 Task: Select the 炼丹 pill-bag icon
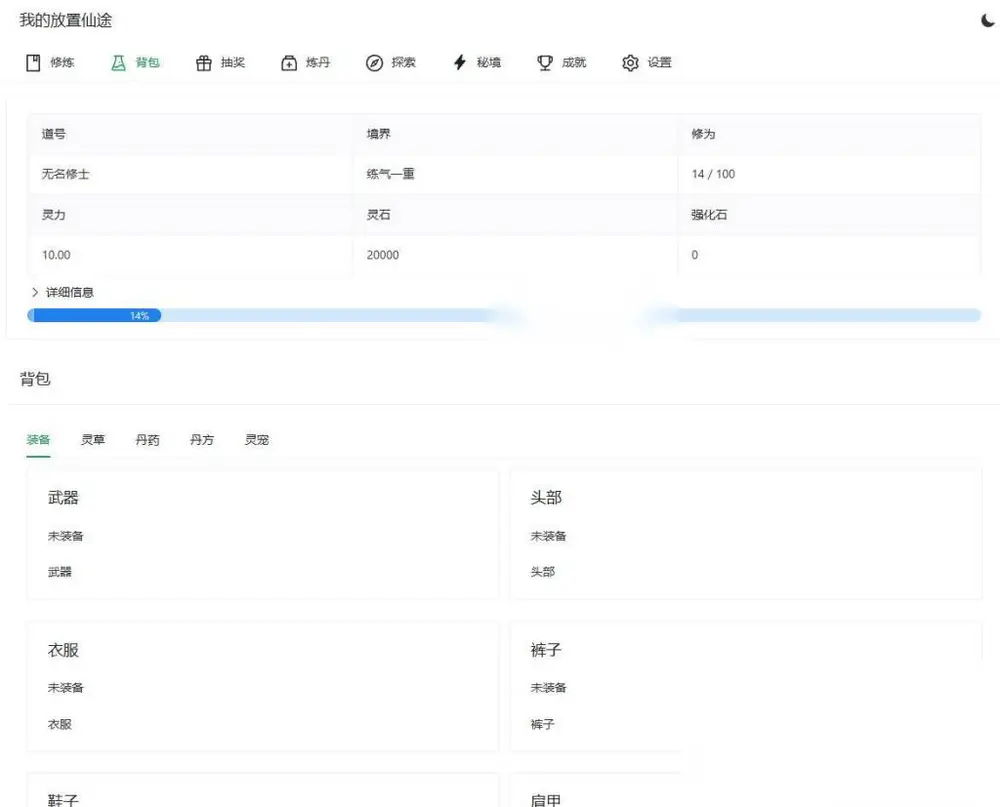(289, 63)
